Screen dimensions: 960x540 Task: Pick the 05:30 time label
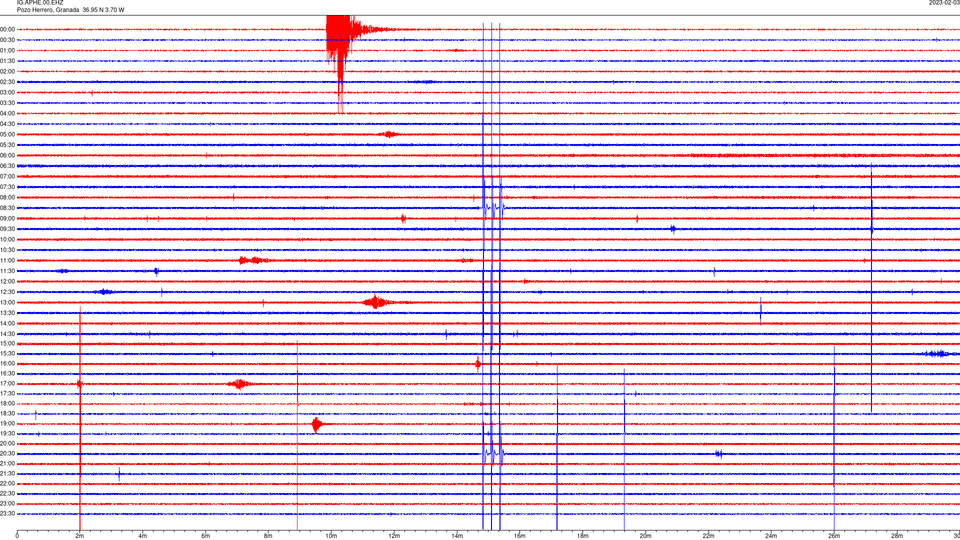tap(7, 145)
